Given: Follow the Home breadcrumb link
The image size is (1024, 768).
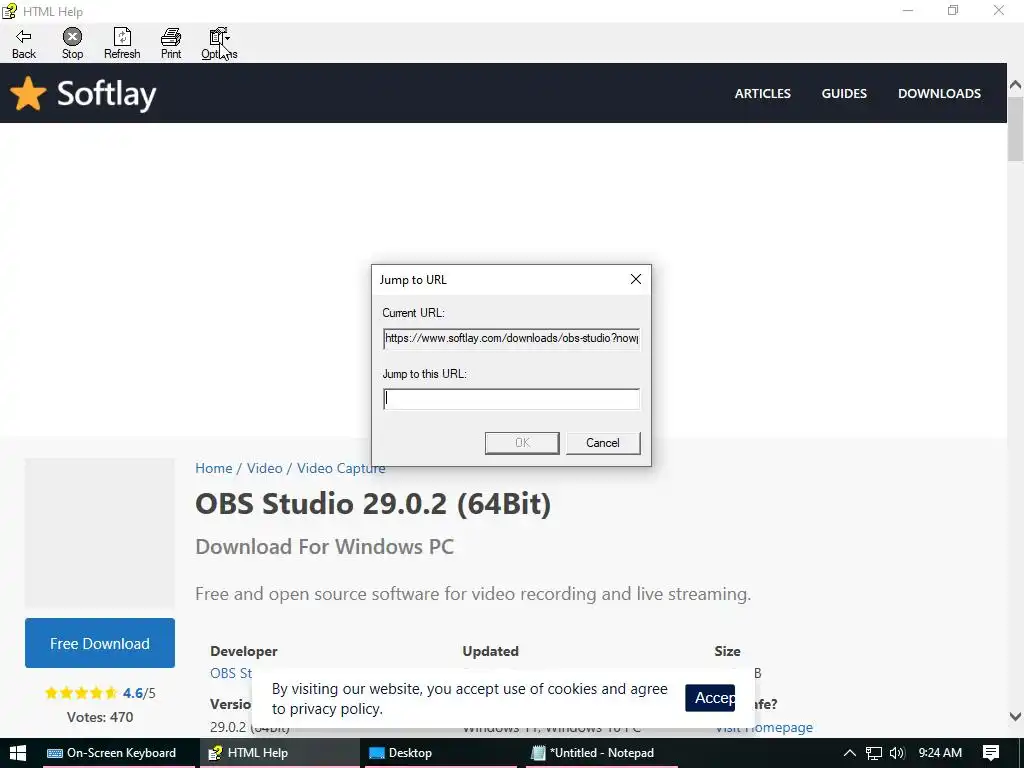Looking at the screenshot, I should coord(214,468).
